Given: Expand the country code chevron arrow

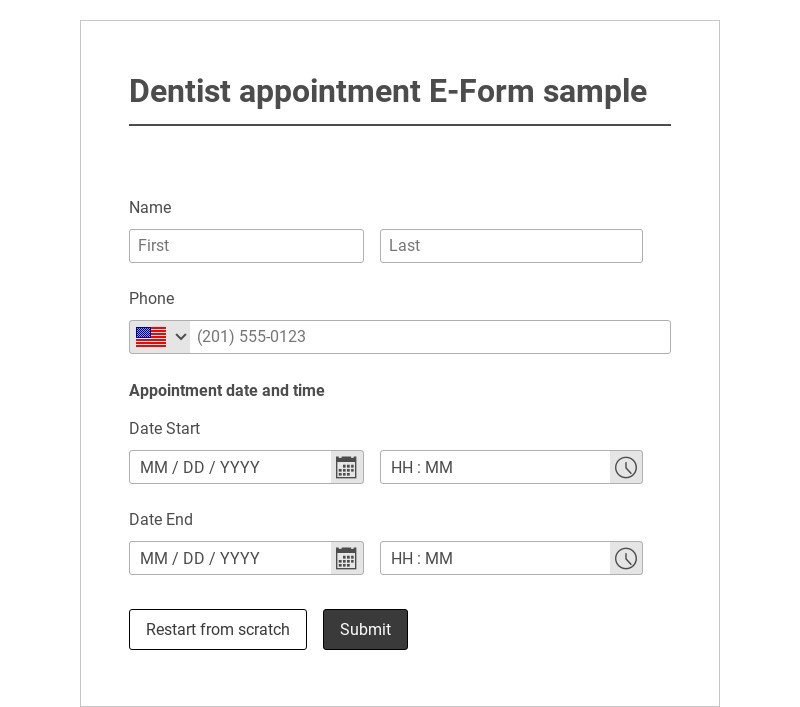Looking at the screenshot, I should pyautogui.click(x=180, y=337).
